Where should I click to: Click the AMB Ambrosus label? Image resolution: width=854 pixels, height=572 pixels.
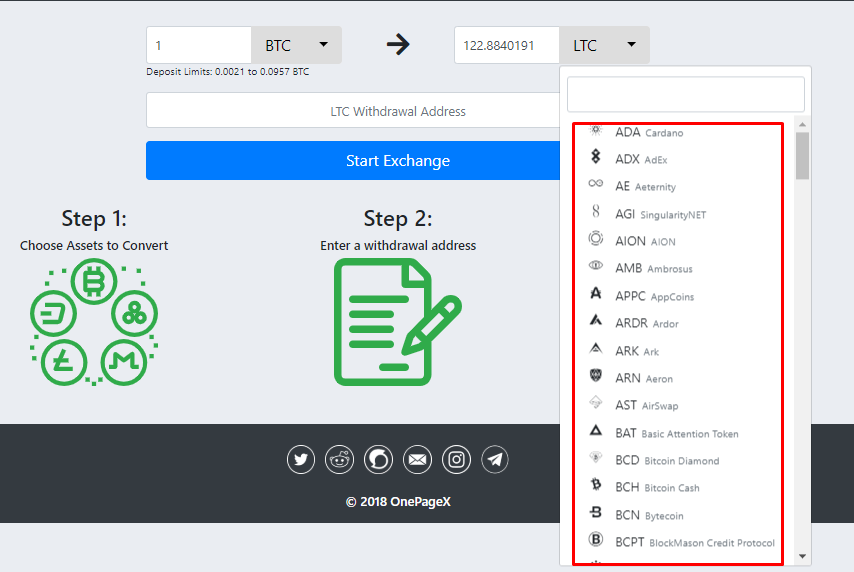pyautogui.click(x=654, y=269)
